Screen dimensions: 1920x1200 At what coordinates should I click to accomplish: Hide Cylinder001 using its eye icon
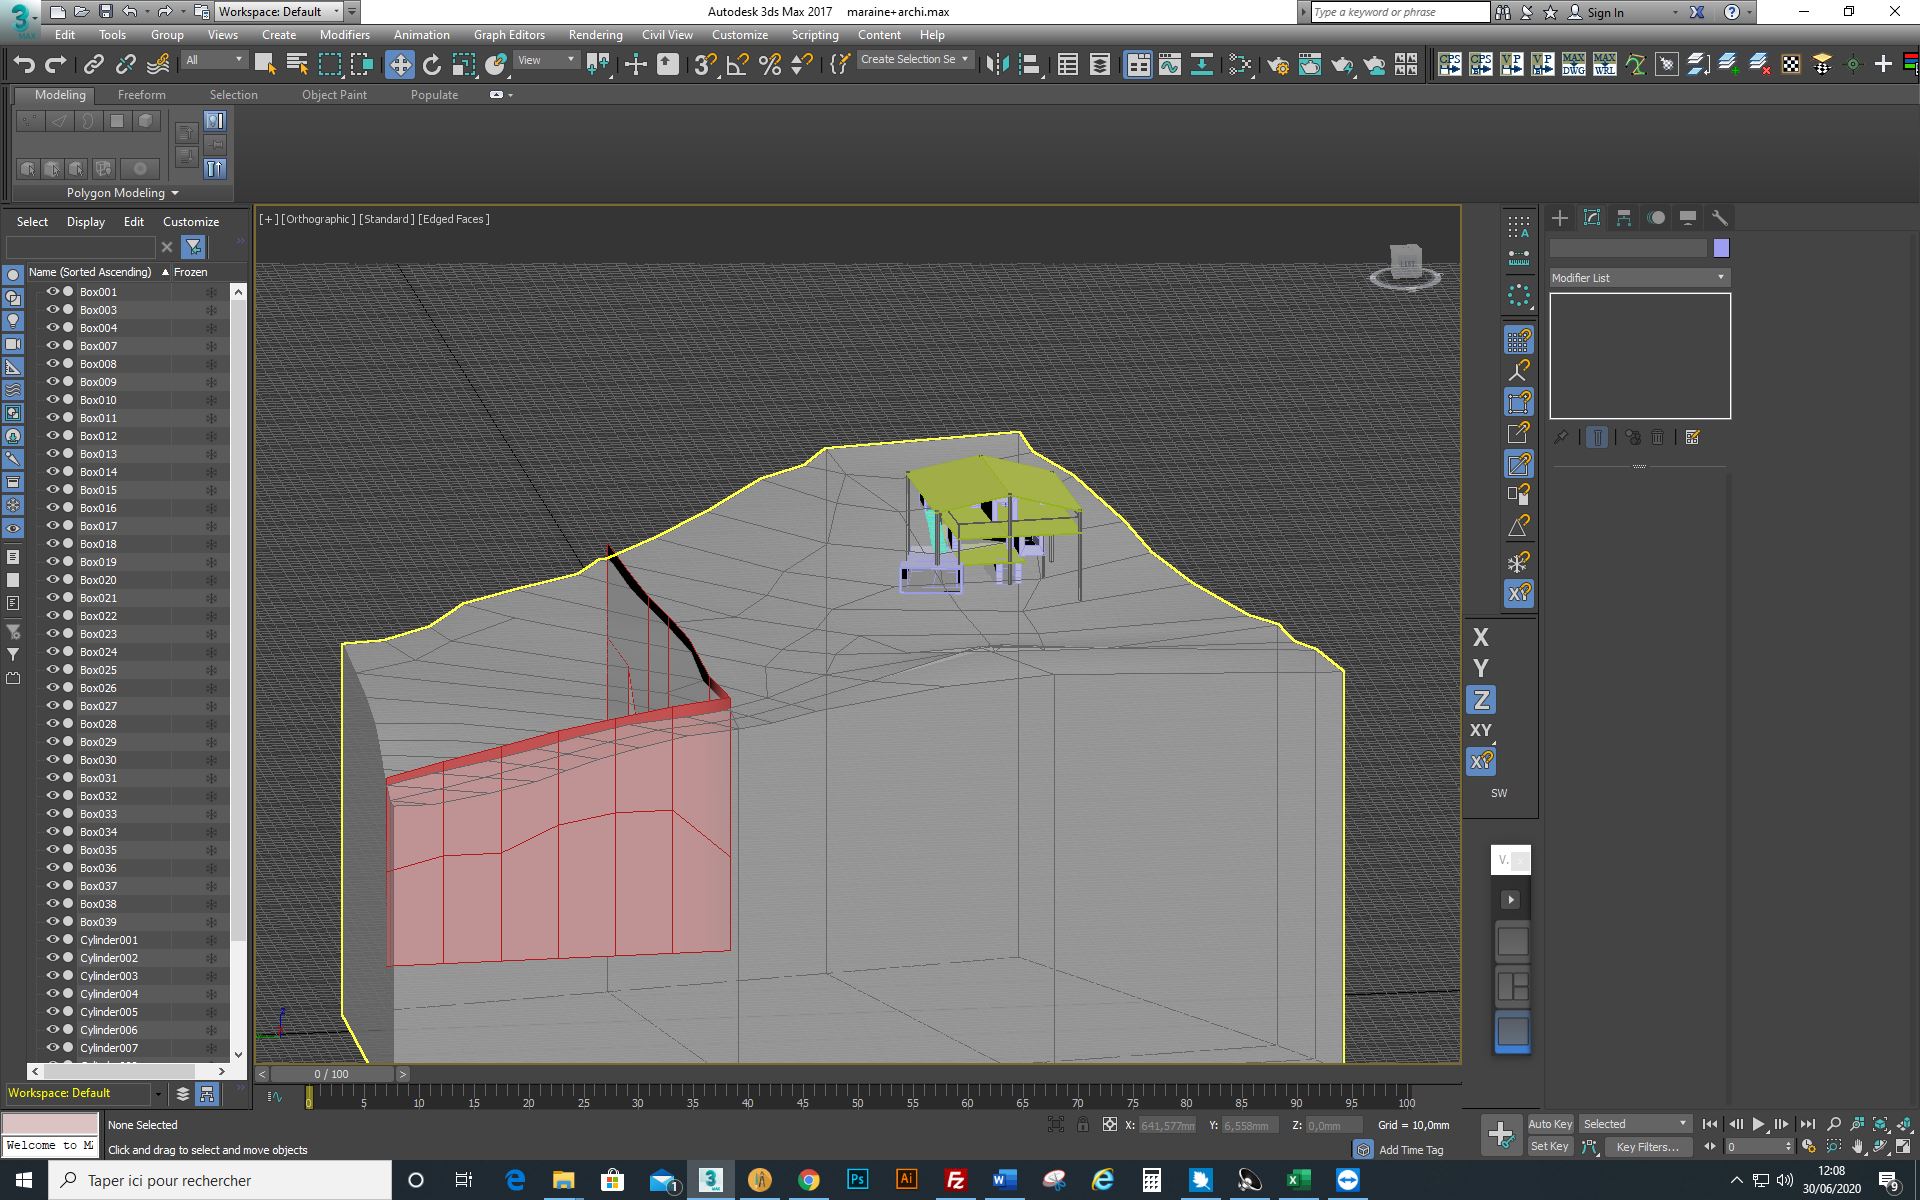(x=52, y=940)
